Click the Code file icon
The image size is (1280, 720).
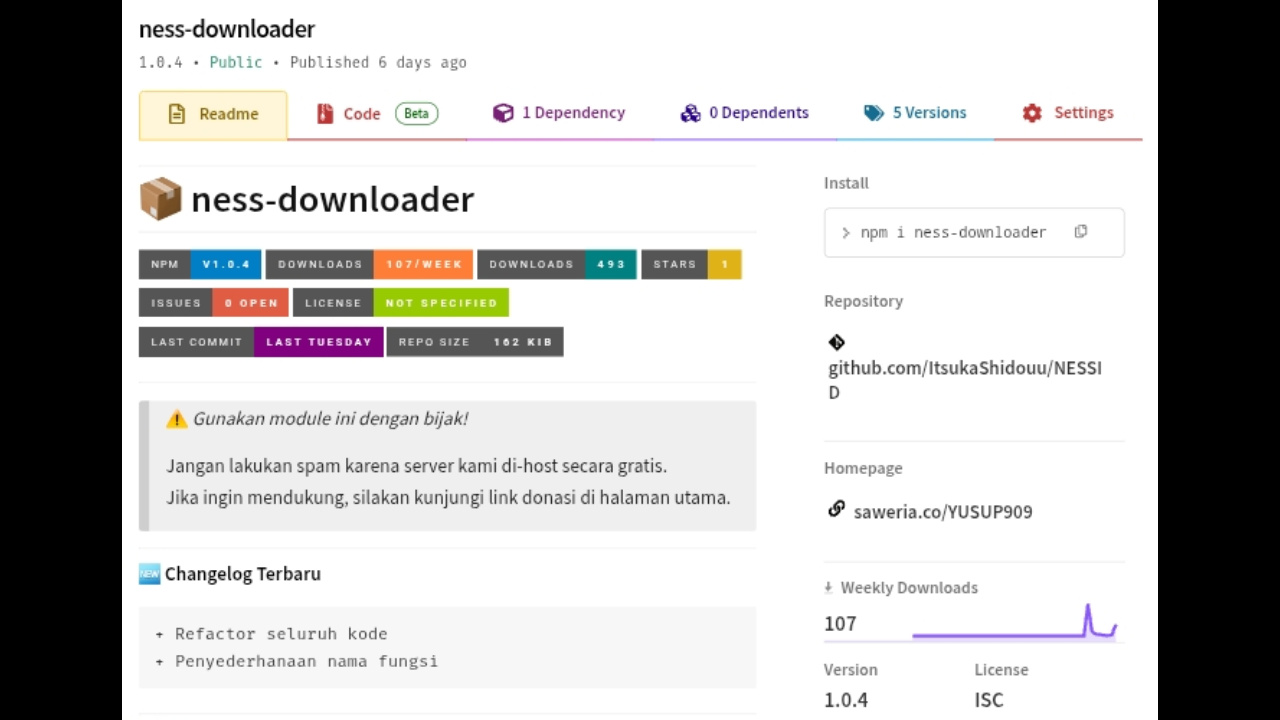coord(325,114)
